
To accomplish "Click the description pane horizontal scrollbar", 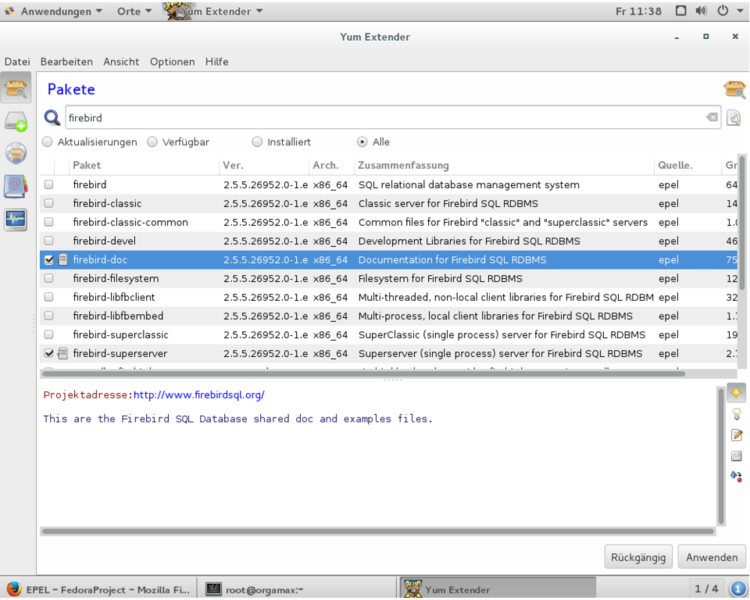I will (378, 531).
